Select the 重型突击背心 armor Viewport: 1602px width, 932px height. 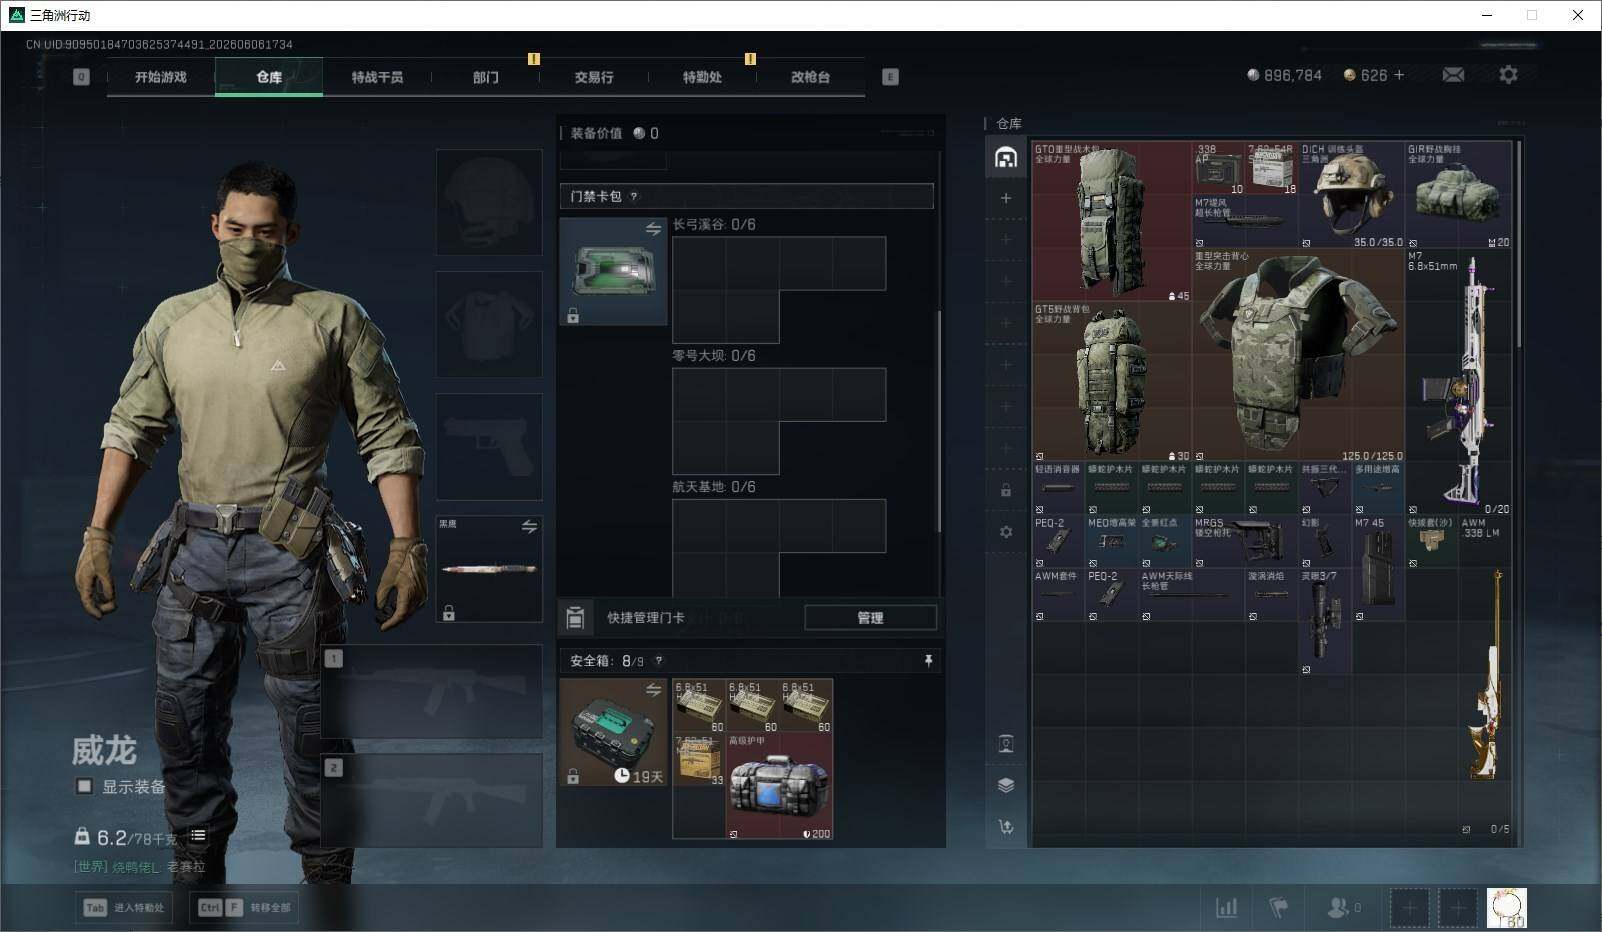[x=1299, y=355]
